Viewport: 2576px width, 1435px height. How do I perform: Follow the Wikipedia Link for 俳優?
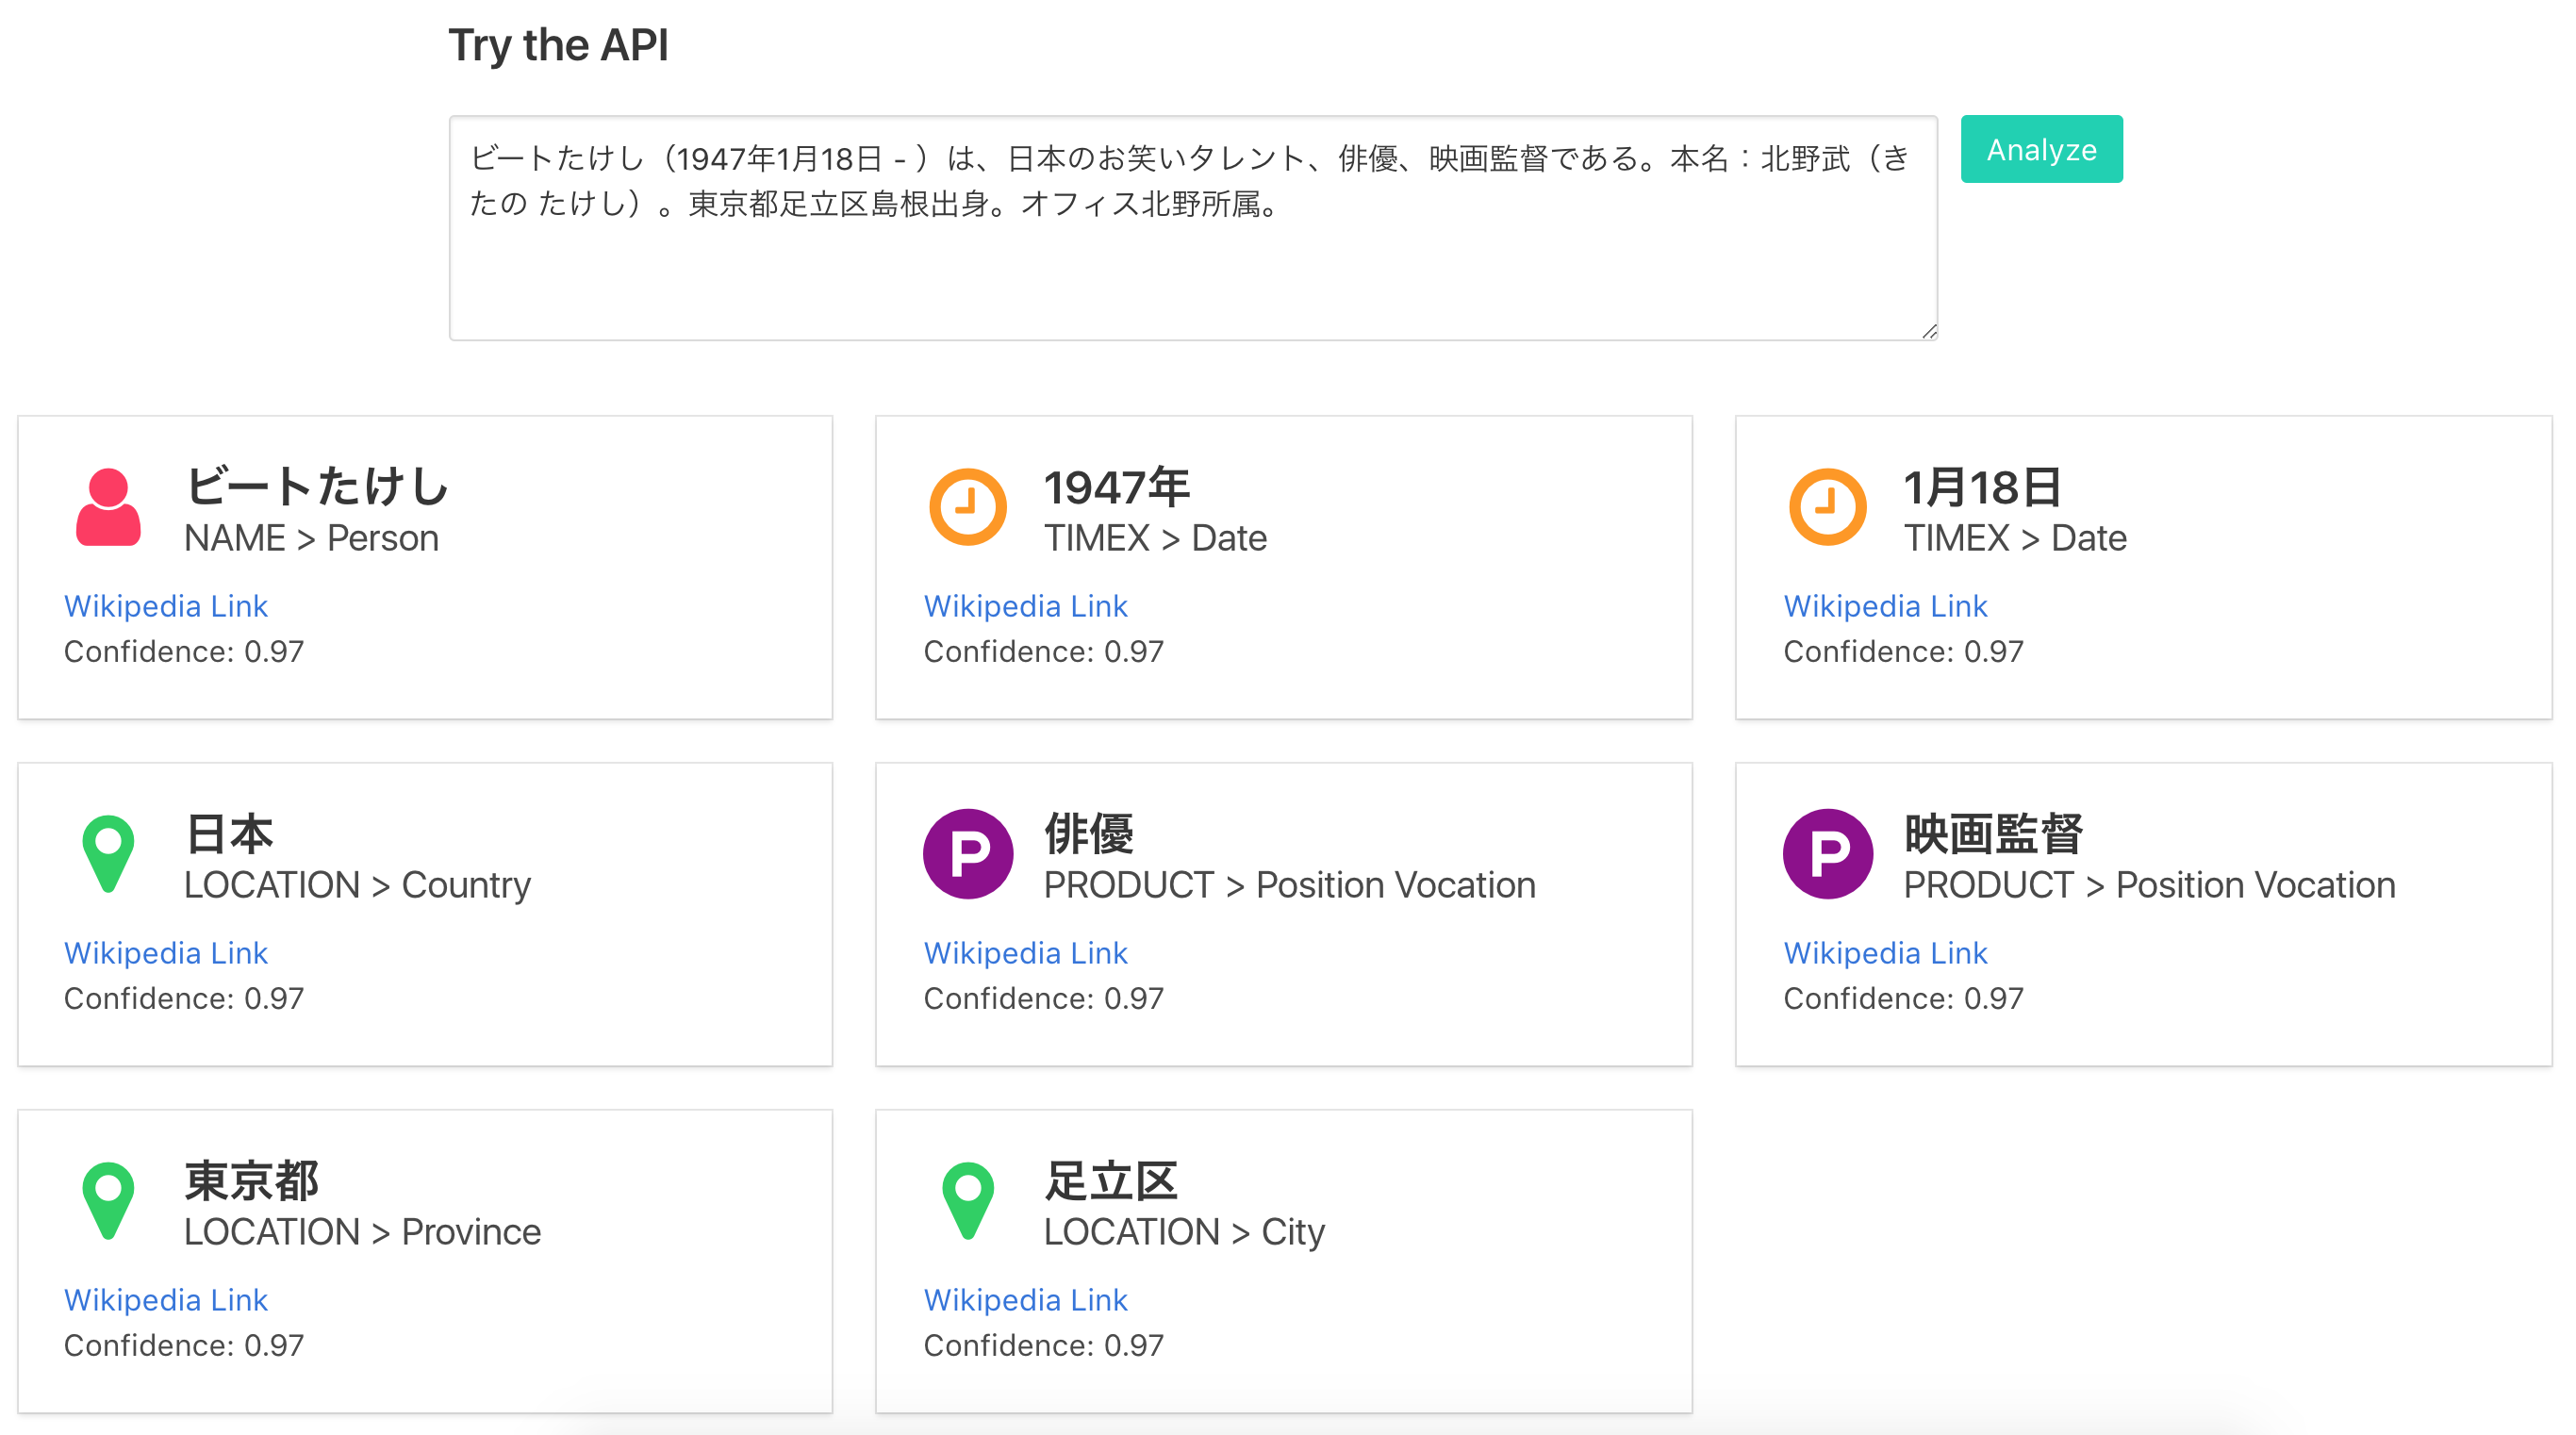(x=1025, y=953)
